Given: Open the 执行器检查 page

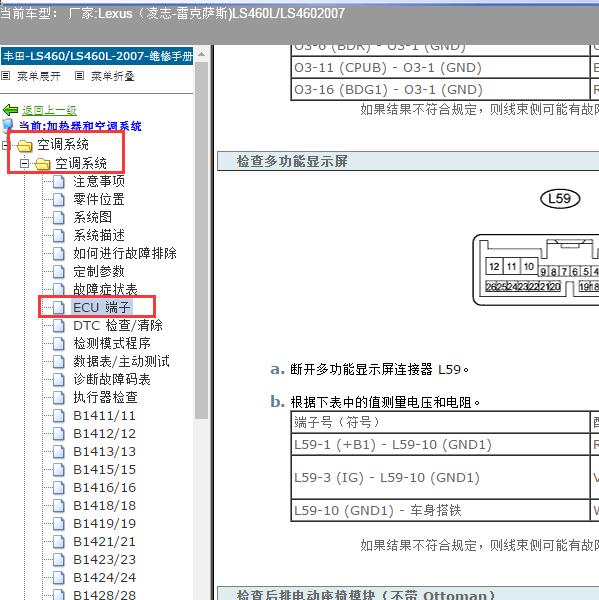Looking at the screenshot, I should (x=105, y=398).
